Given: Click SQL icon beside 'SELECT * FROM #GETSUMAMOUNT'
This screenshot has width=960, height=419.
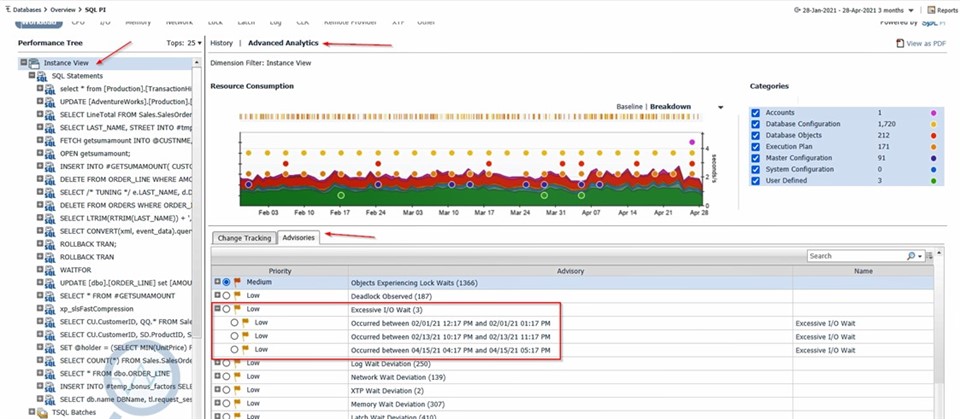Looking at the screenshot, I should tap(50, 296).
